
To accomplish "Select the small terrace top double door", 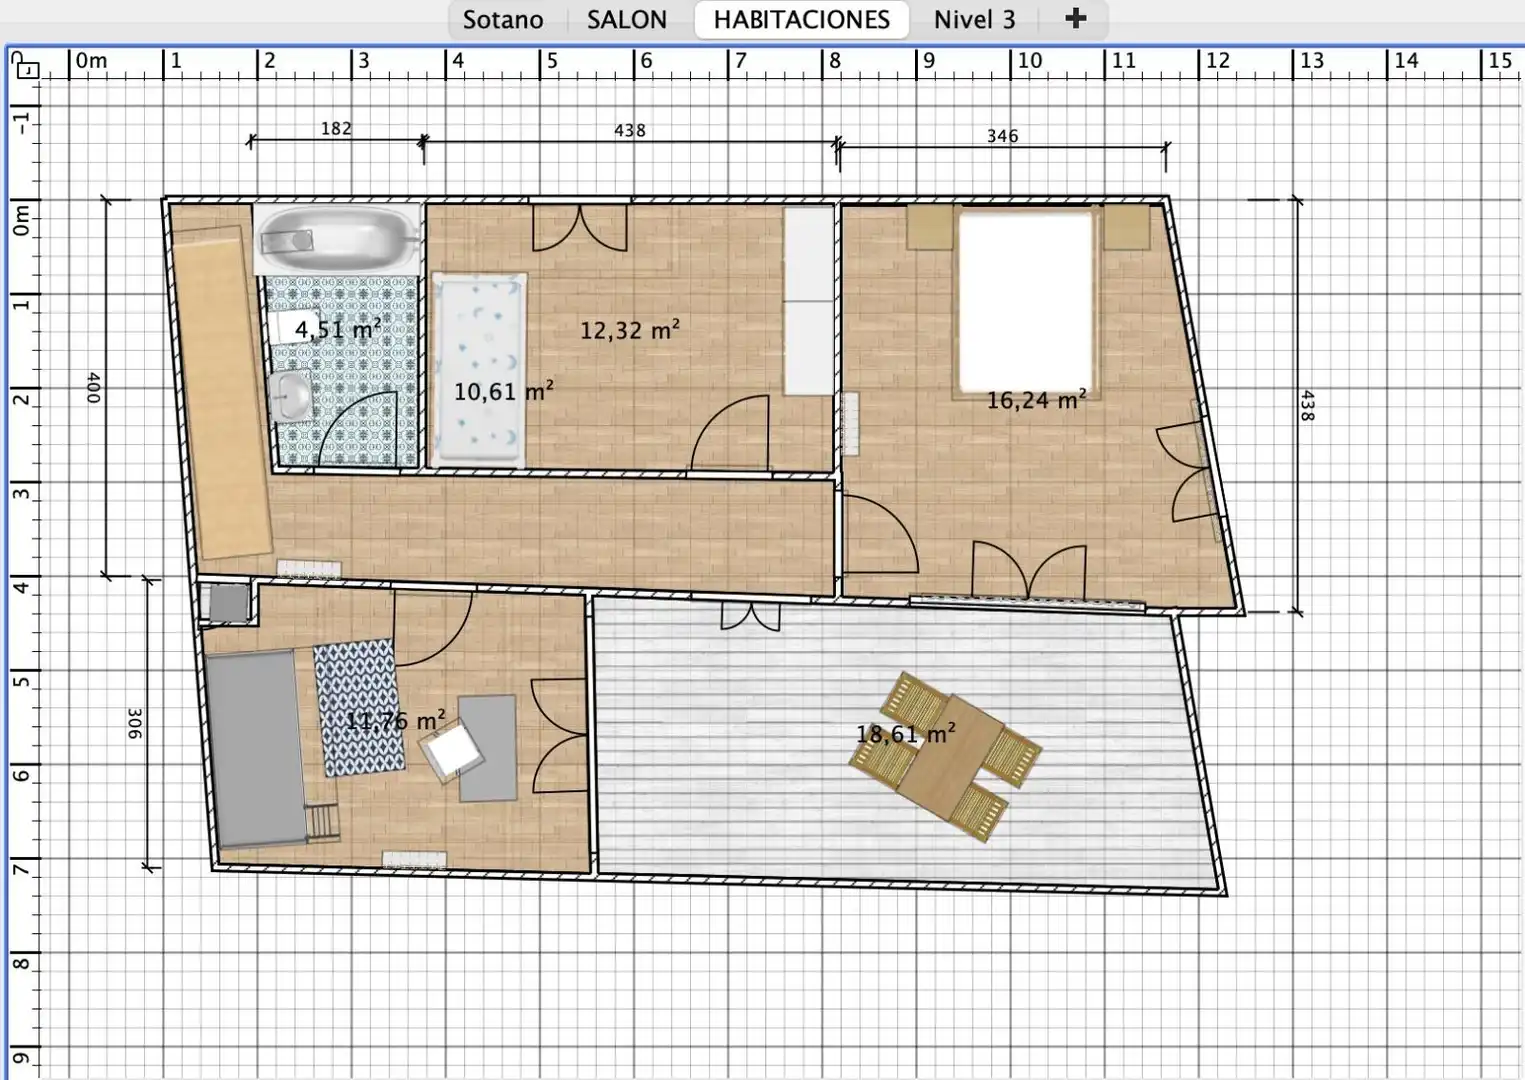I will 750,615.
